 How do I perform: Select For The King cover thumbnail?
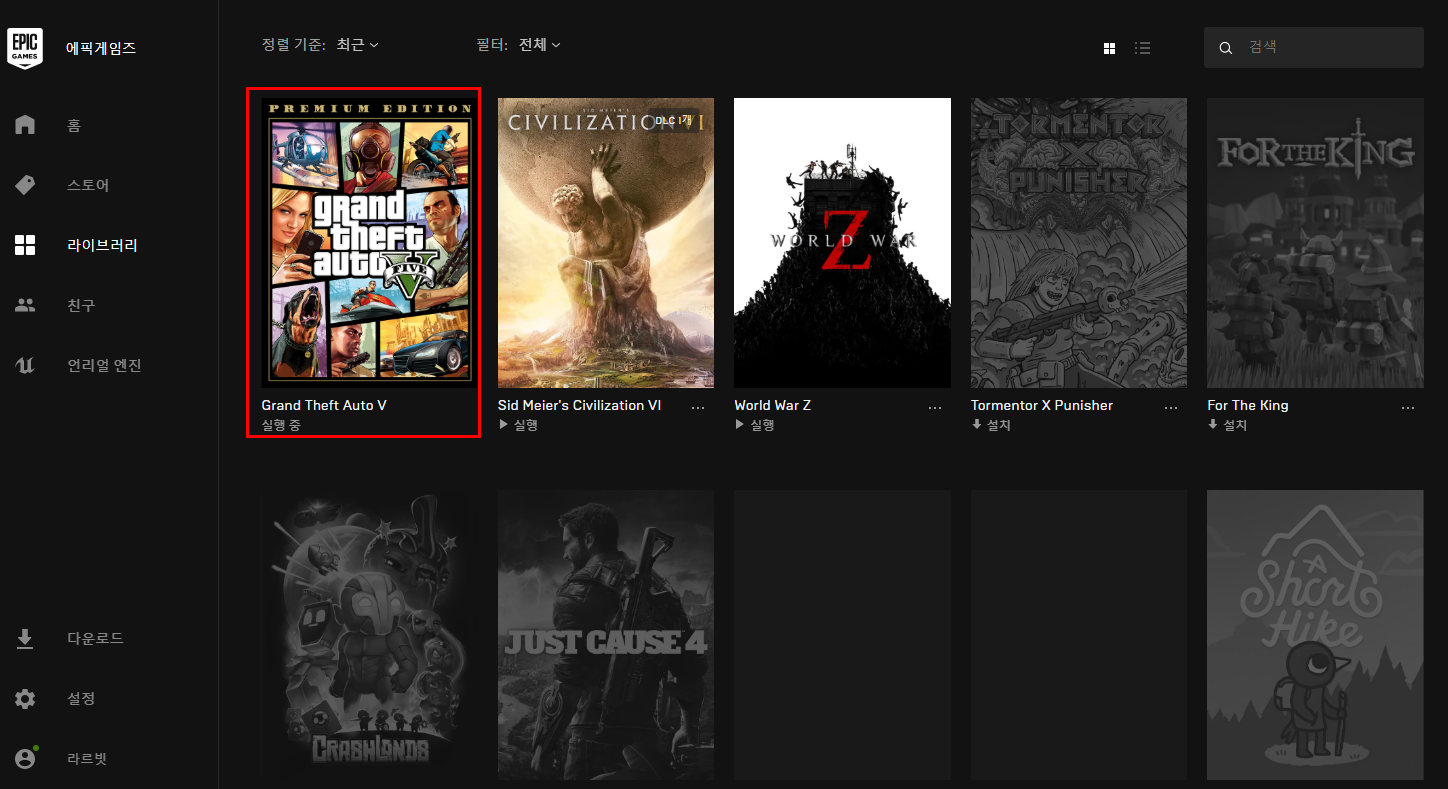(x=1315, y=243)
